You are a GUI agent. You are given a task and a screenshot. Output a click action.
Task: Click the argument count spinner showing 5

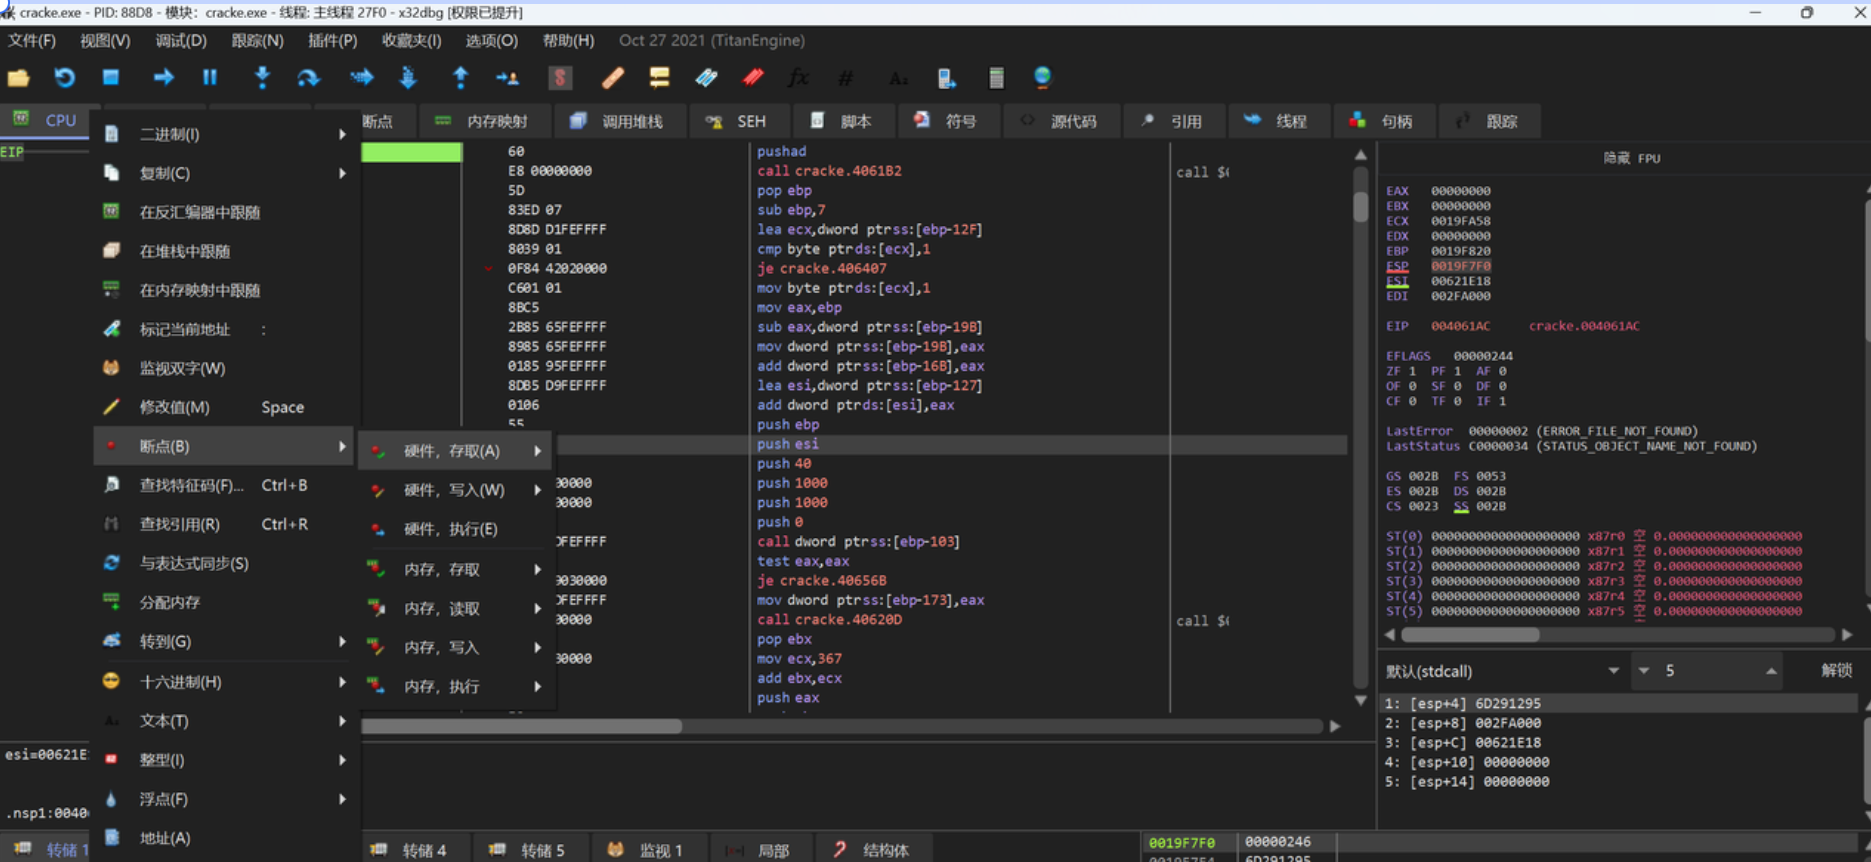1706,671
